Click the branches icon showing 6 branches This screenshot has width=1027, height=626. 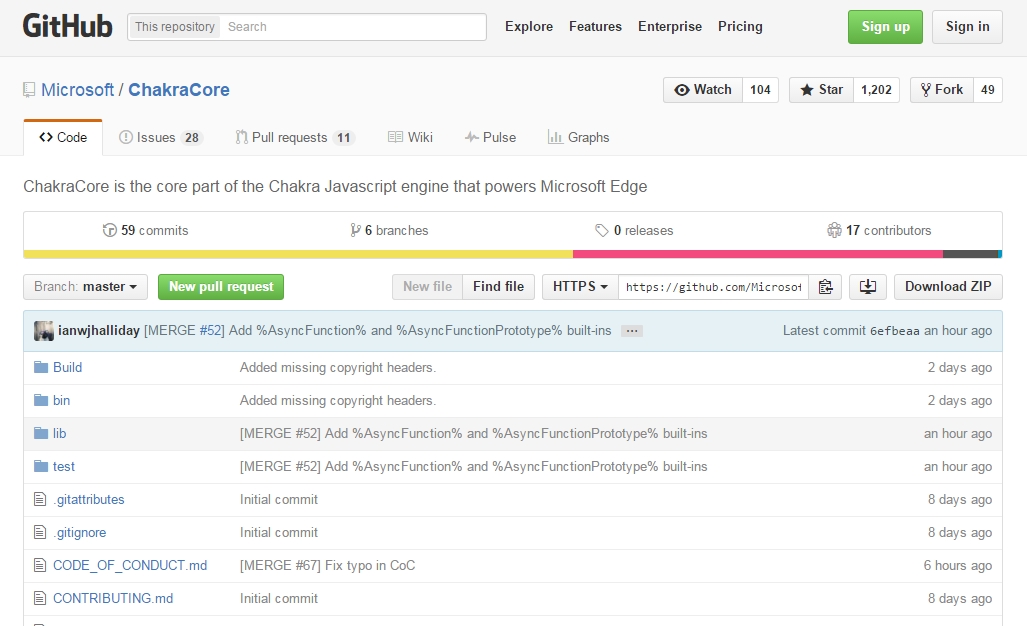[356, 229]
